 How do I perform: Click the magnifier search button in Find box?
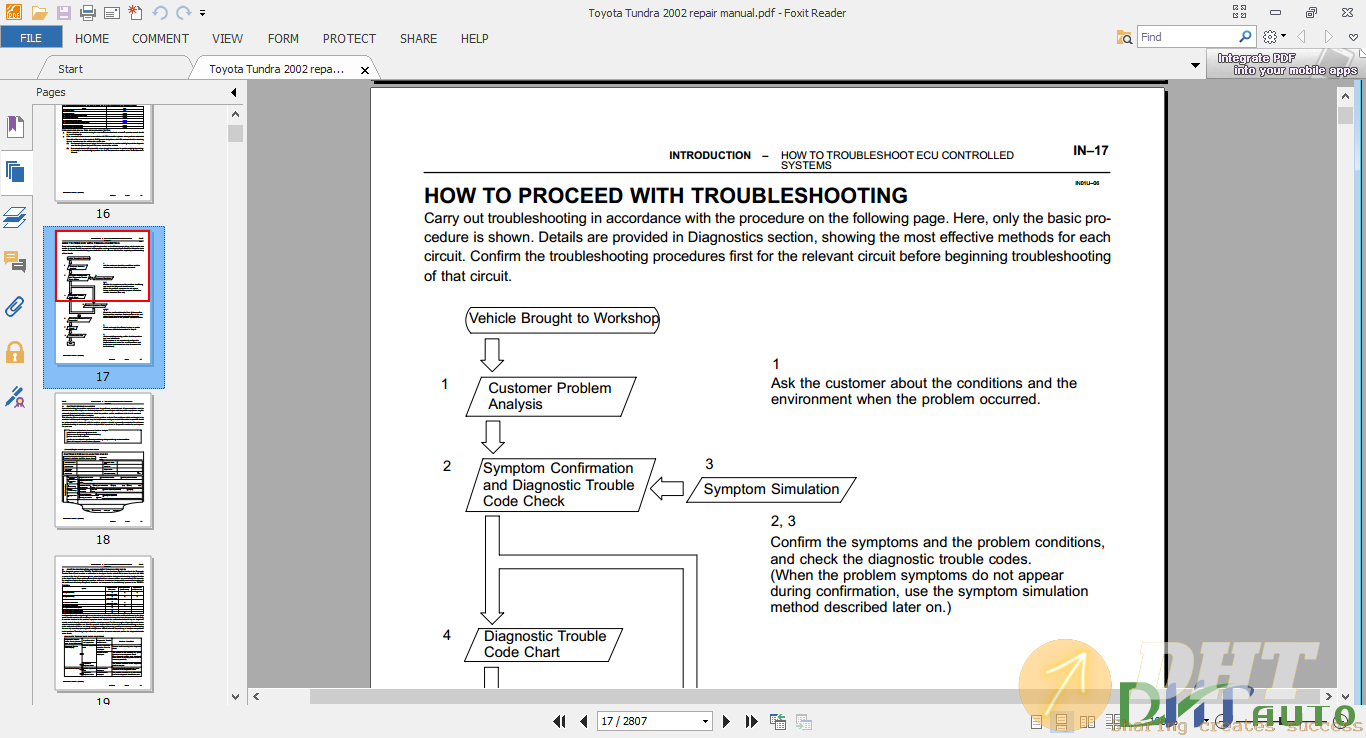pos(1246,37)
